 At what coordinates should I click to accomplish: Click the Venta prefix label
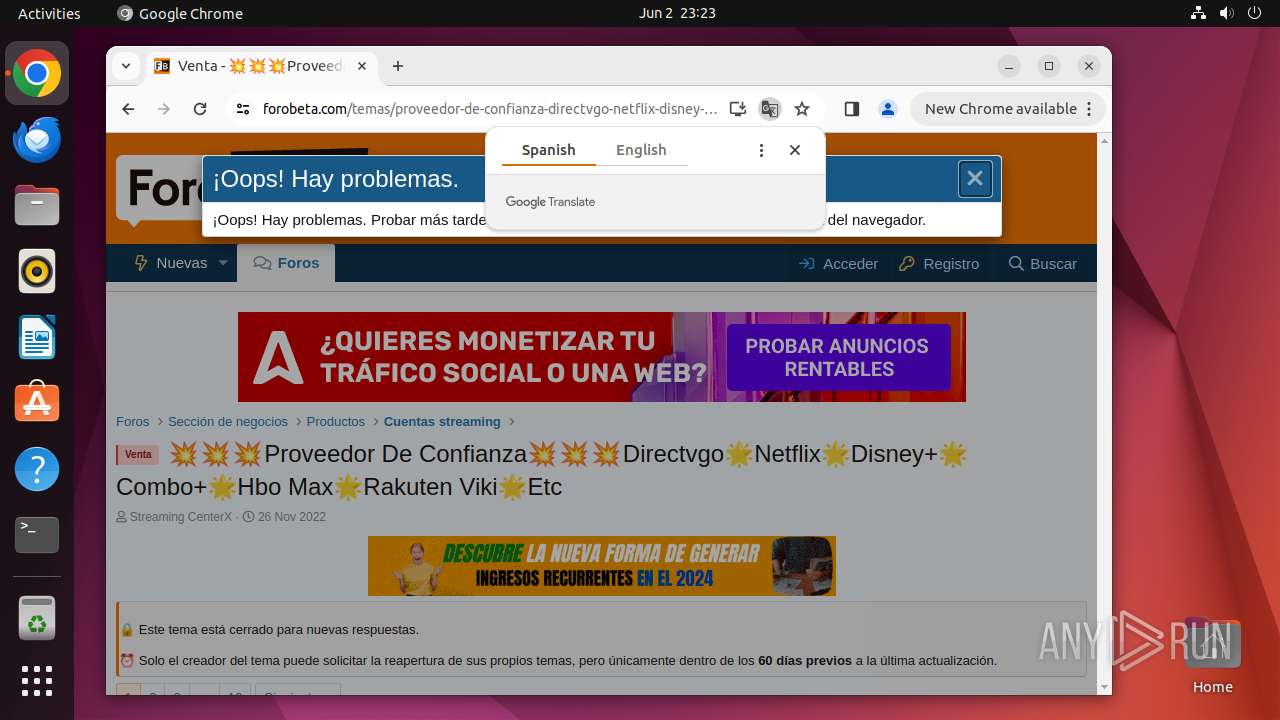pos(138,455)
